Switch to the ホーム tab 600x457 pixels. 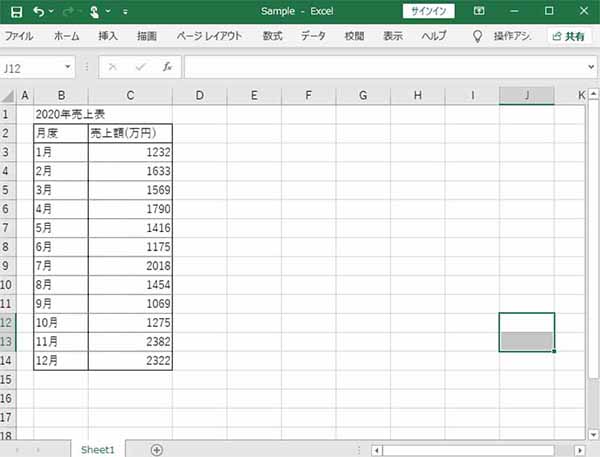67,36
